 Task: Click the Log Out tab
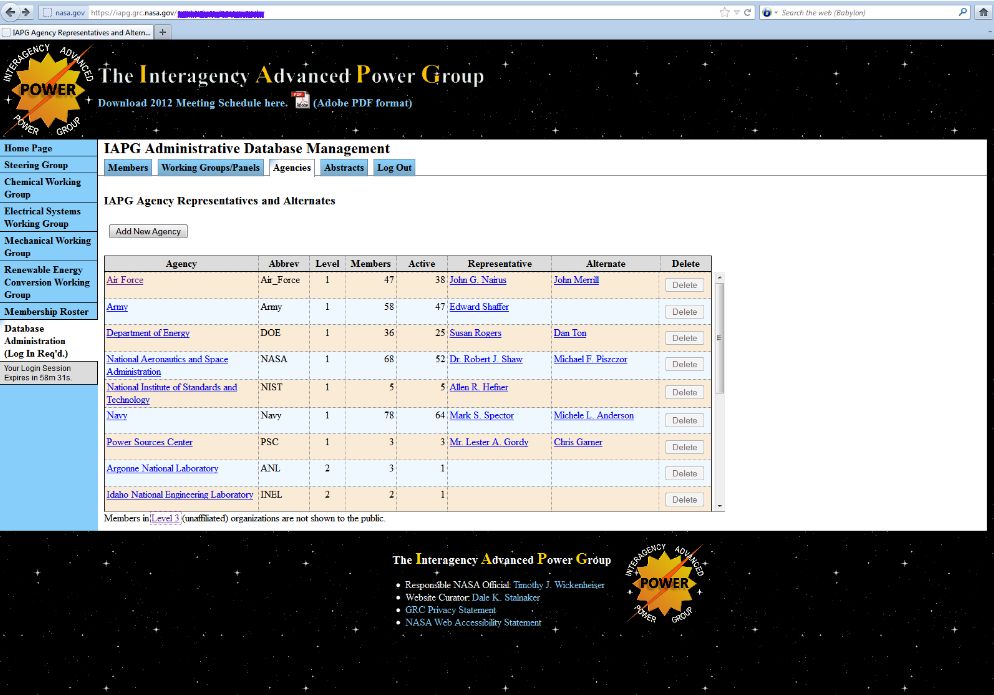click(394, 167)
